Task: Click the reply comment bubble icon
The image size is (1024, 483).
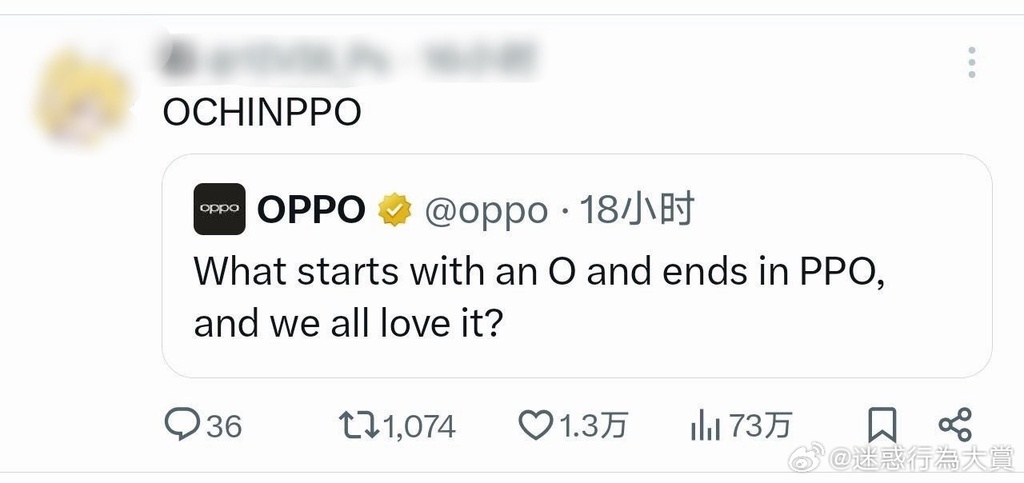Action: [x=181, y=425]
